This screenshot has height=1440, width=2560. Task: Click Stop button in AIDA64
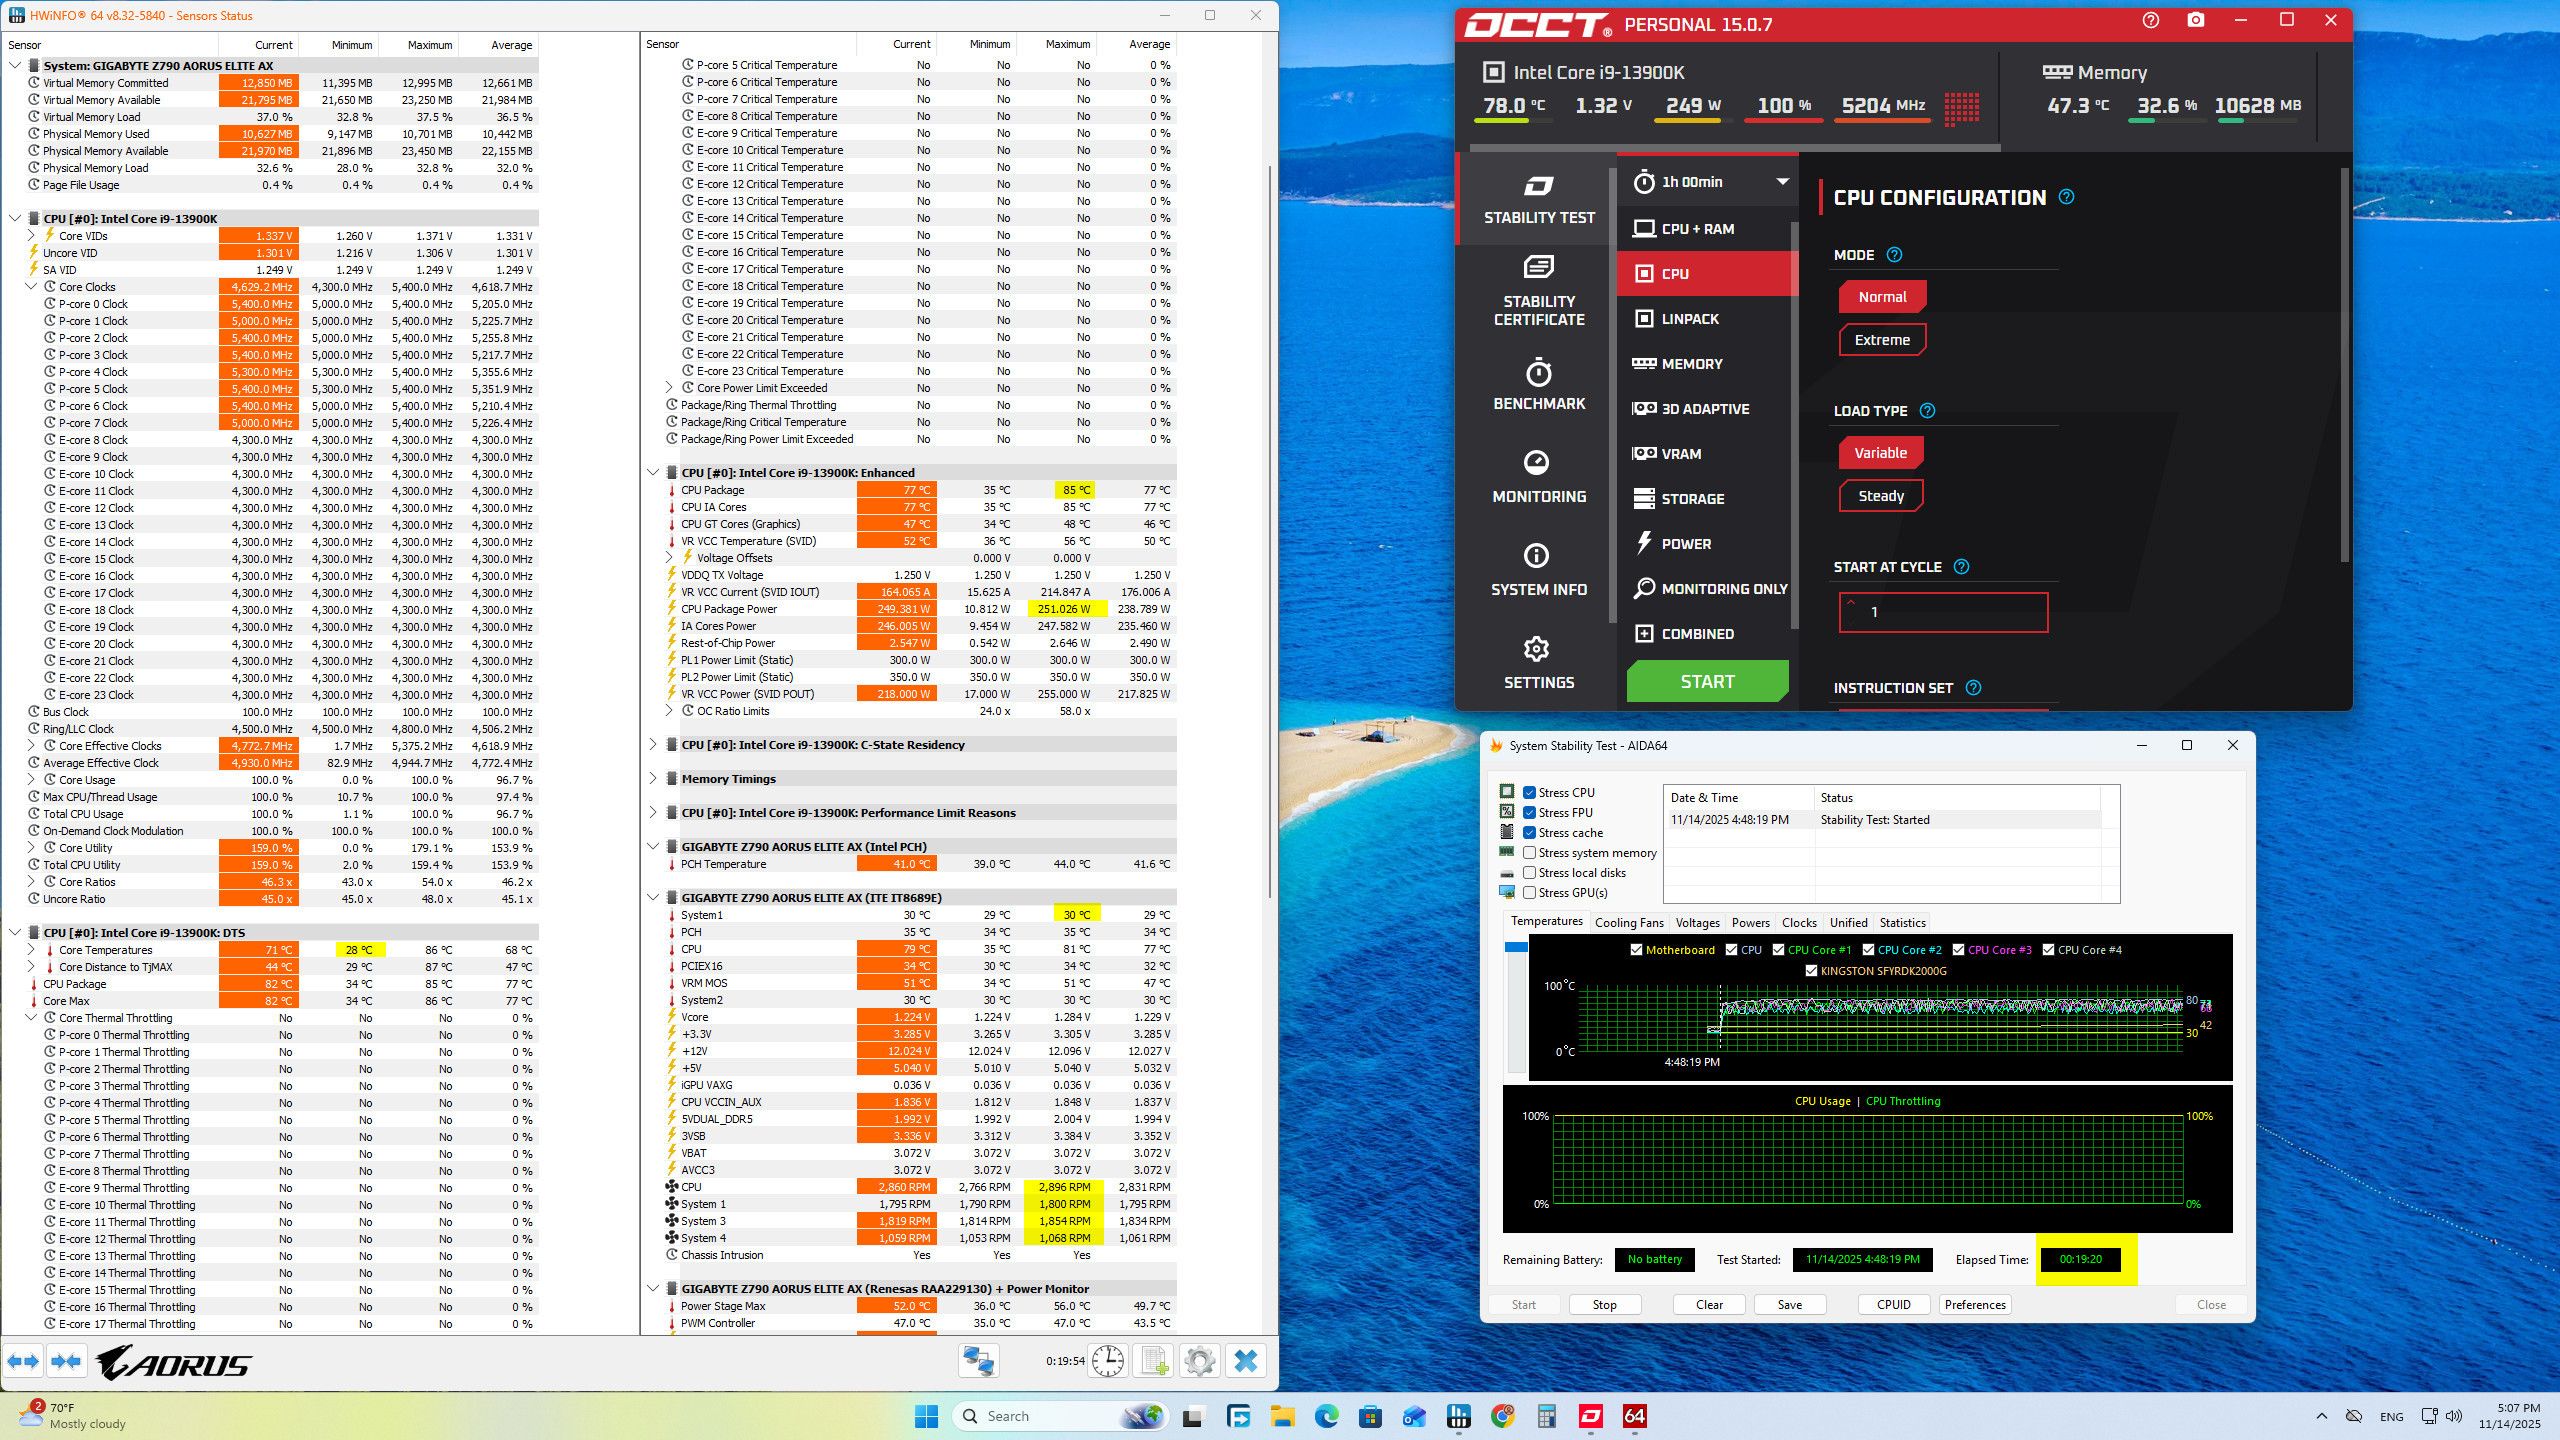pos(1604,1305)
